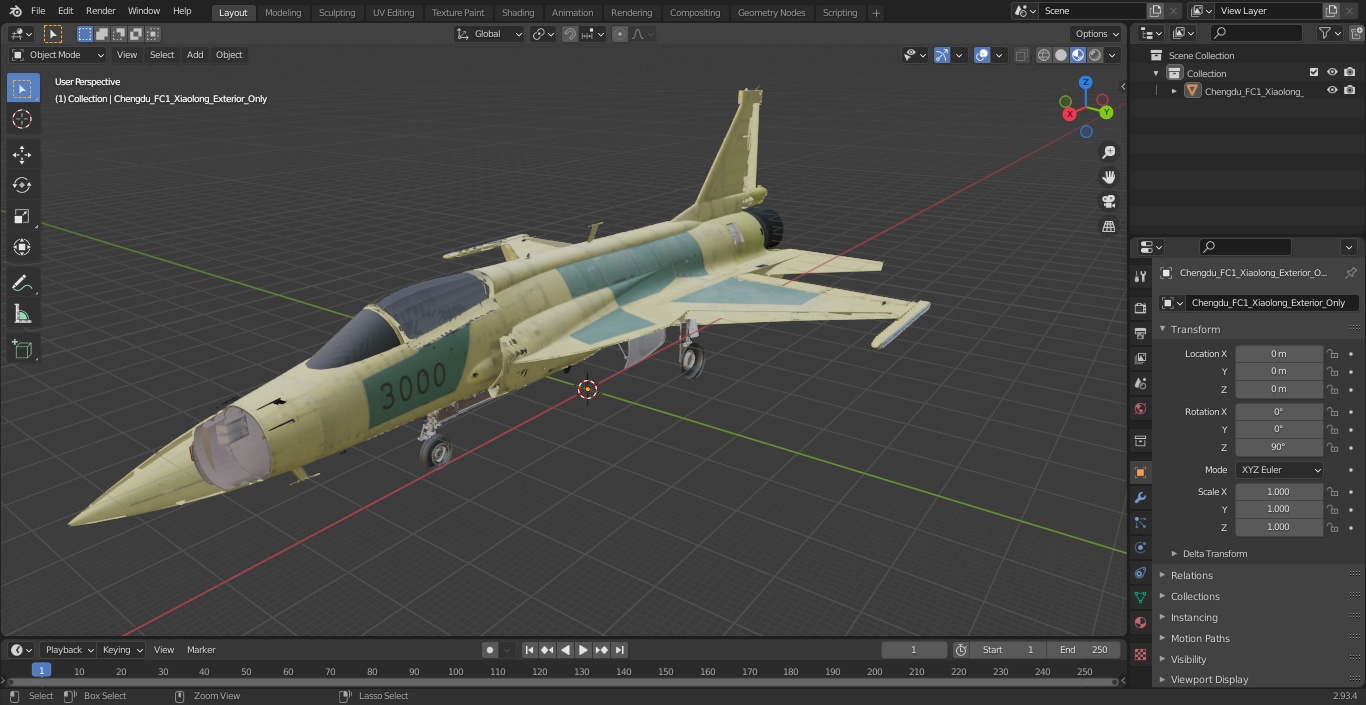Click the Location X value field
1366x705 pixels.
click(x=1279, y=354)
